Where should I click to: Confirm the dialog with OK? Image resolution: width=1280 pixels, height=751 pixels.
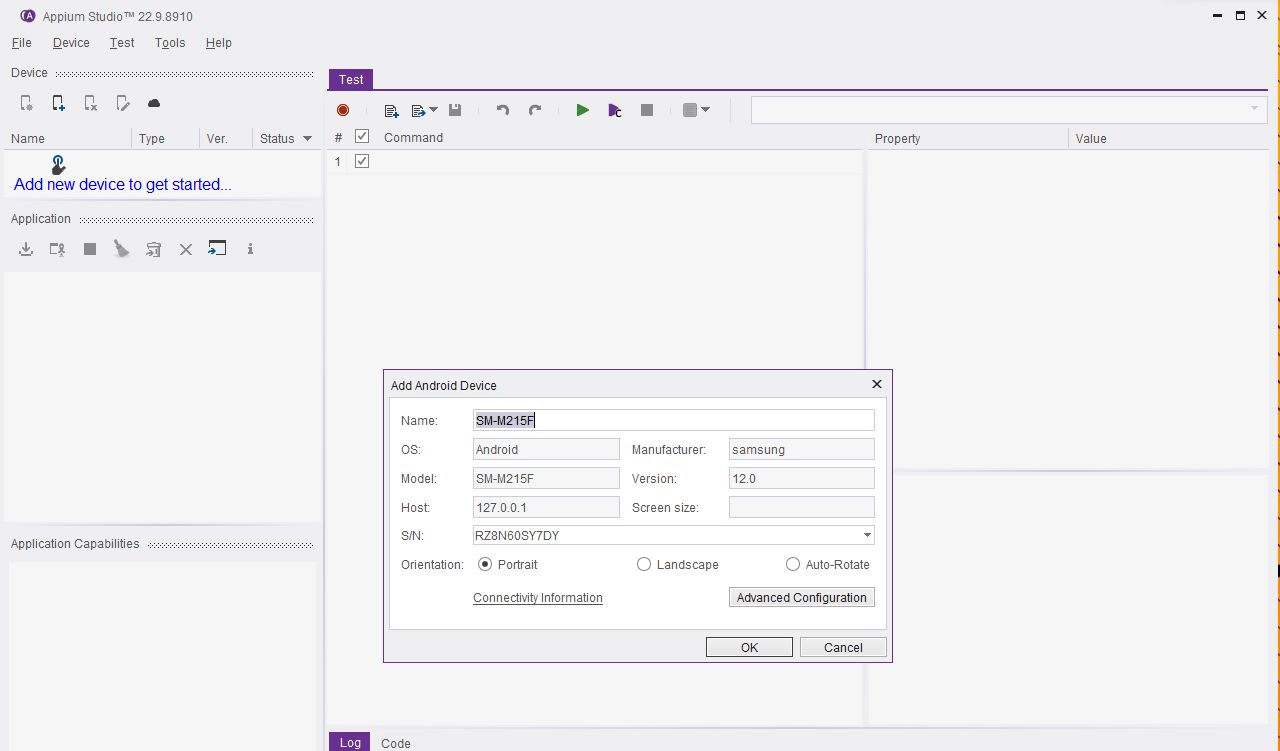tap(749, 647)
